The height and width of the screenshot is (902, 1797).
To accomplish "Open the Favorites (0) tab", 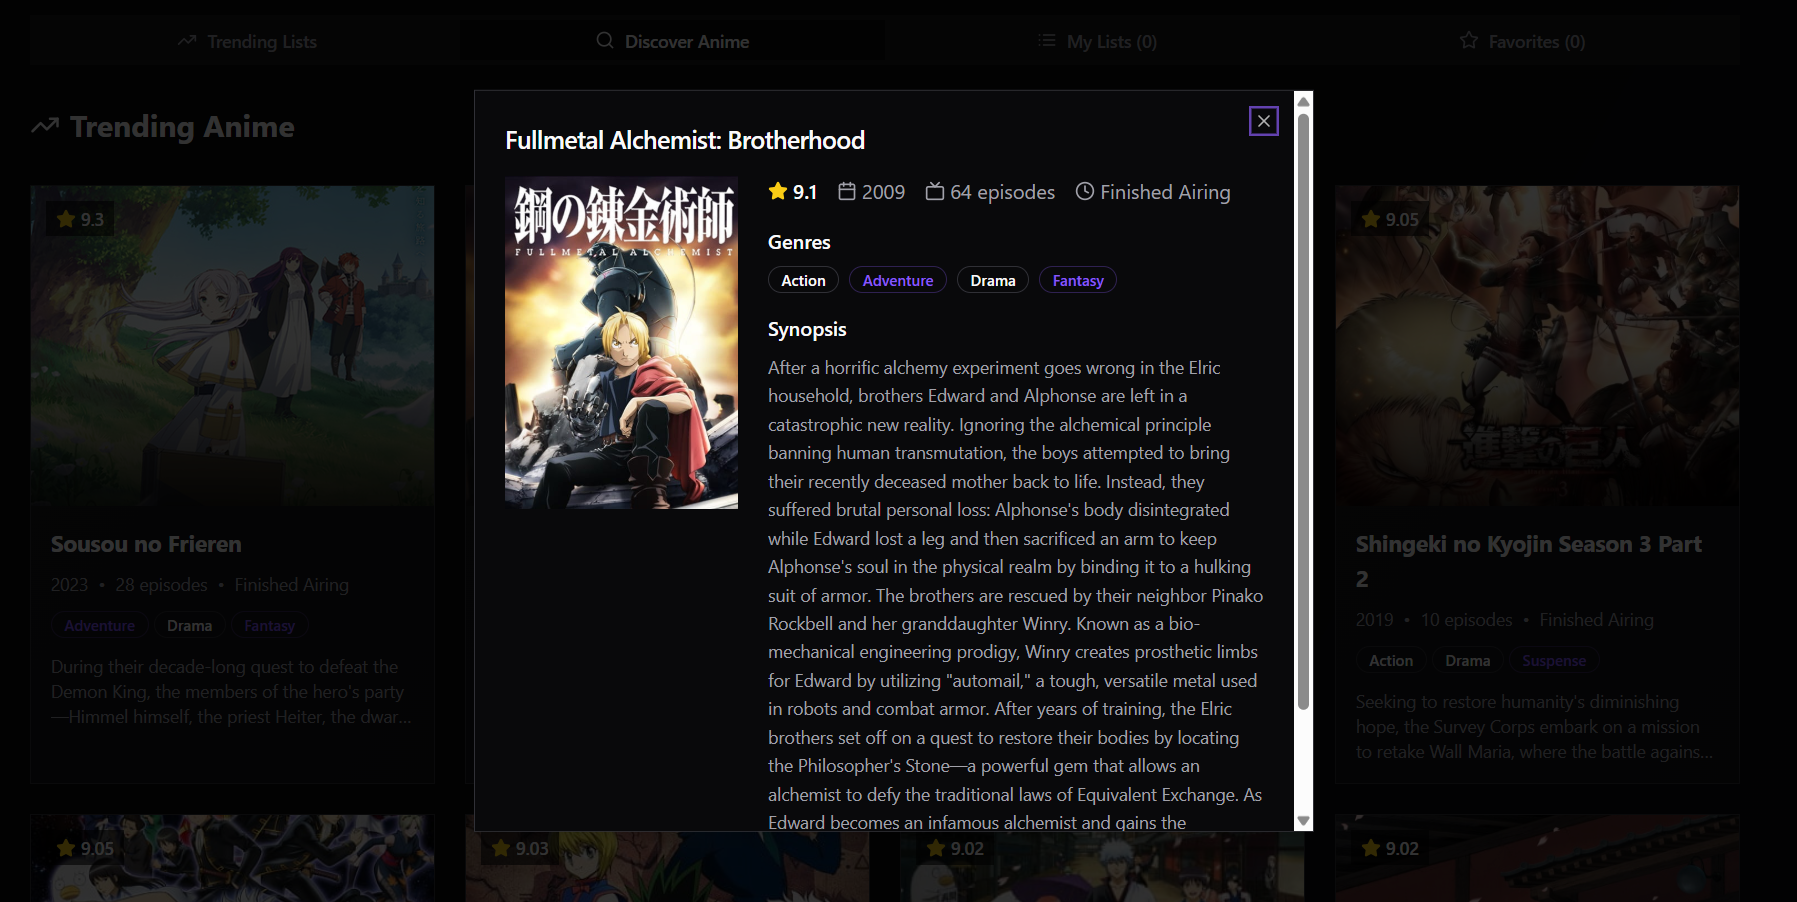I will [x=1523, y=41].
